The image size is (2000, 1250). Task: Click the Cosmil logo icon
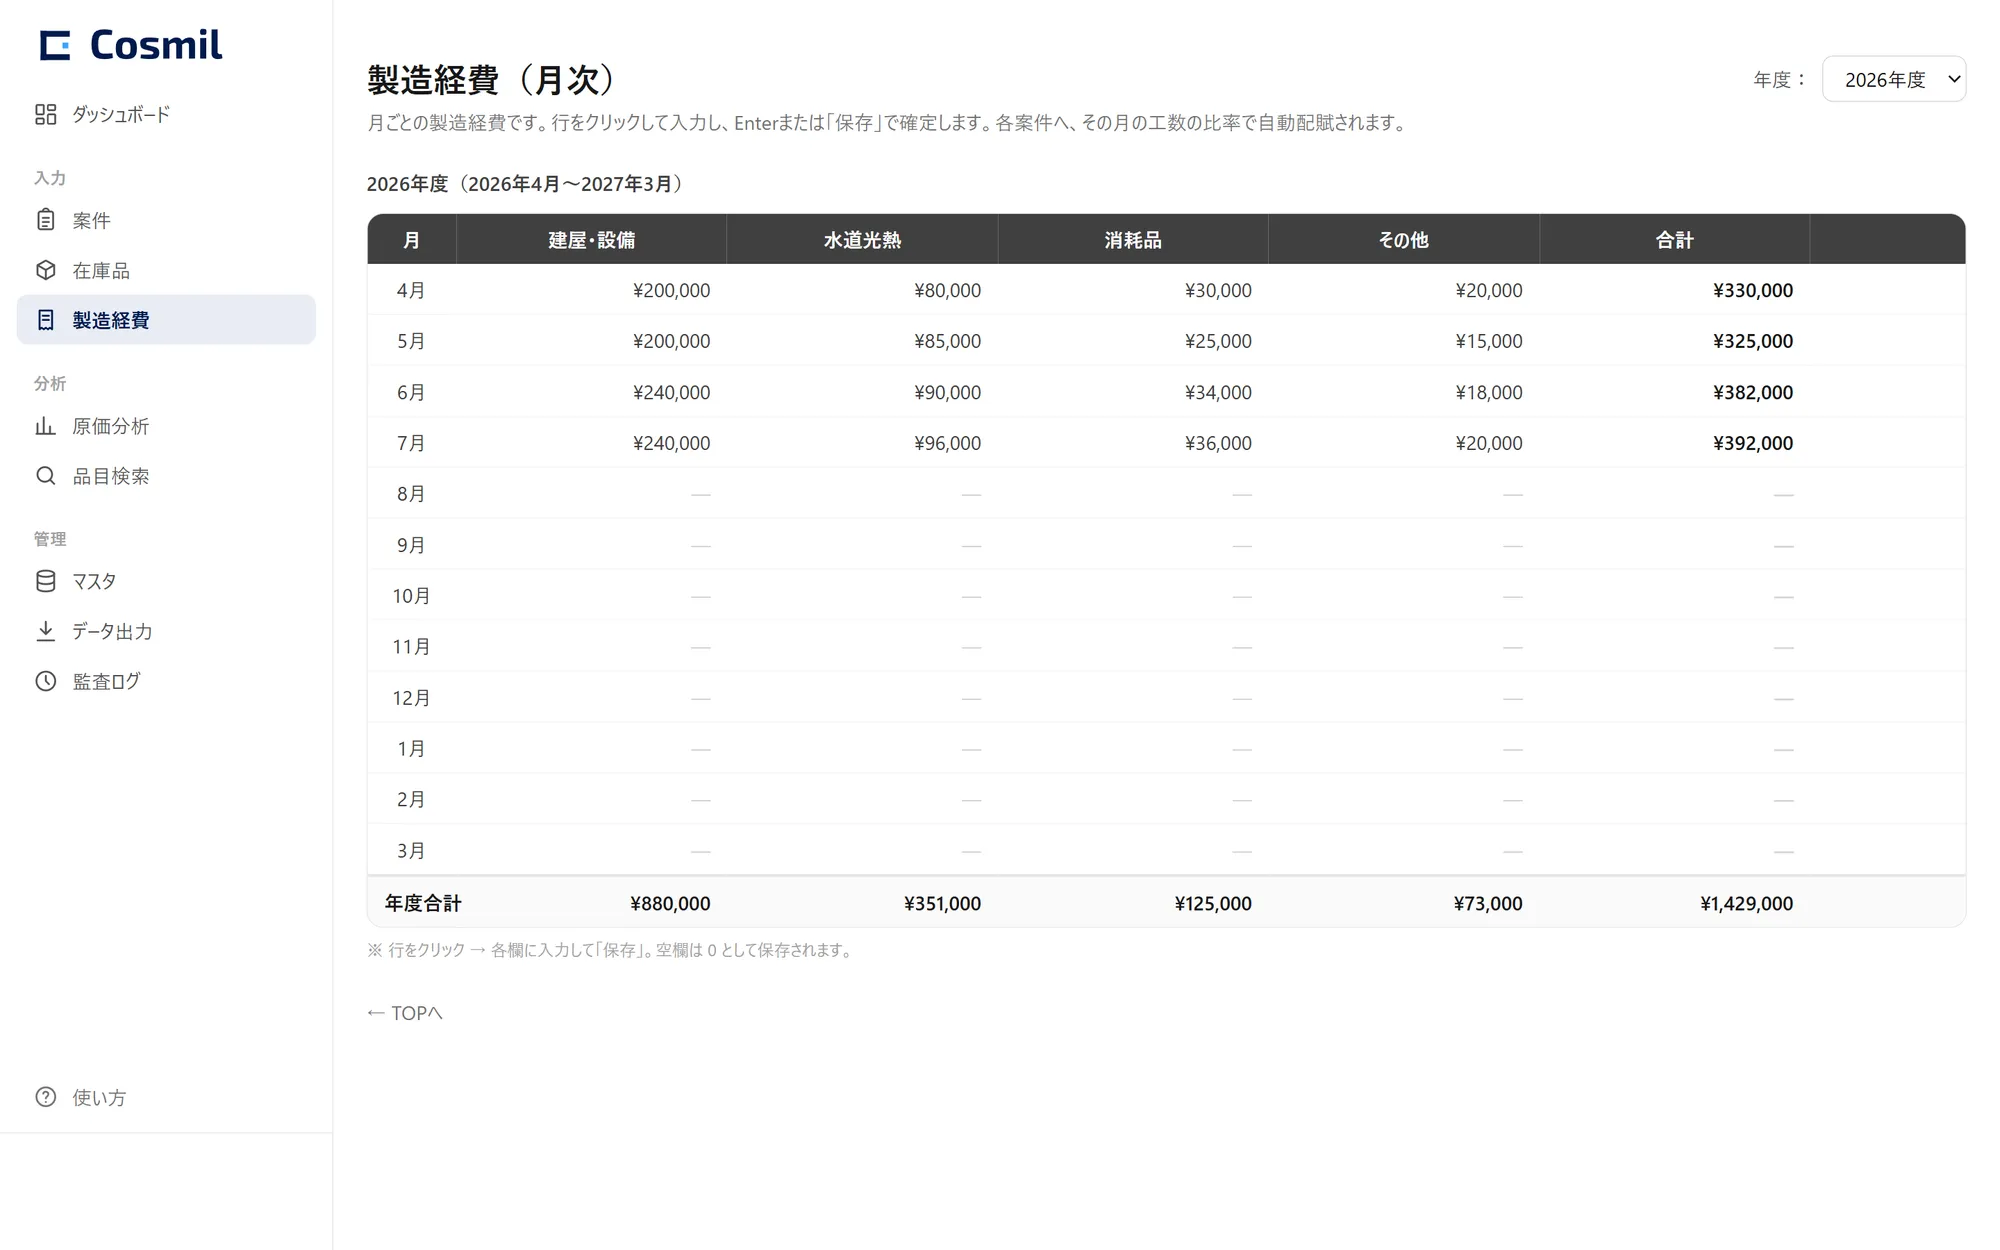point(55,45)
